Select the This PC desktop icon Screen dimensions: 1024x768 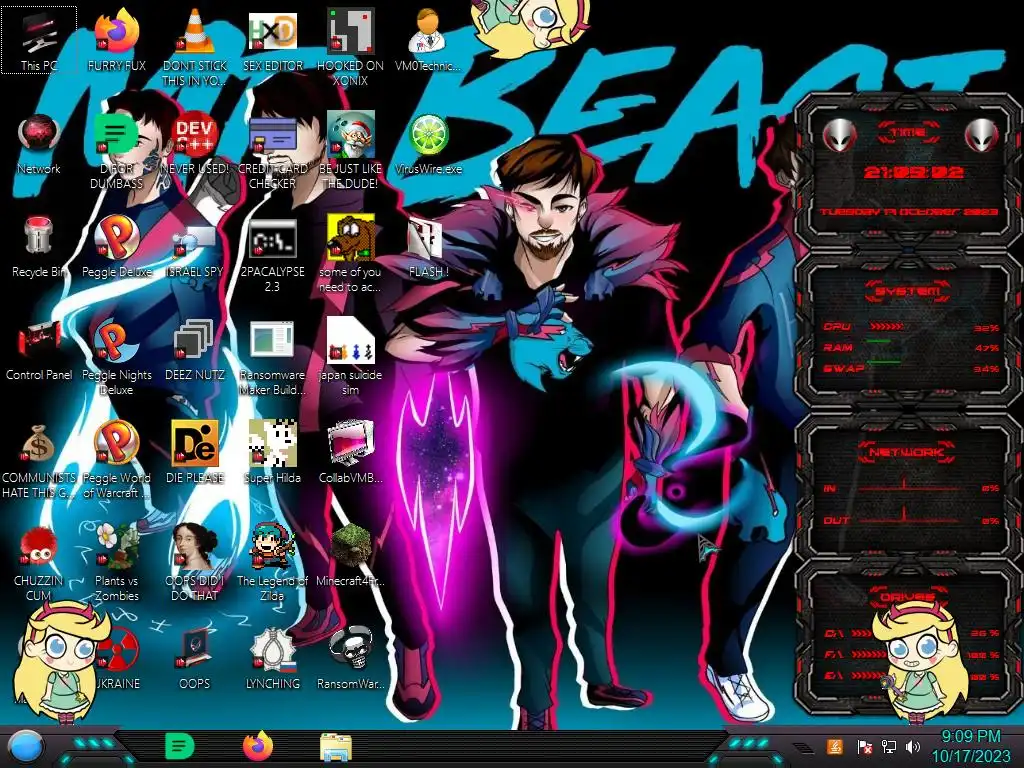(39, 40)
